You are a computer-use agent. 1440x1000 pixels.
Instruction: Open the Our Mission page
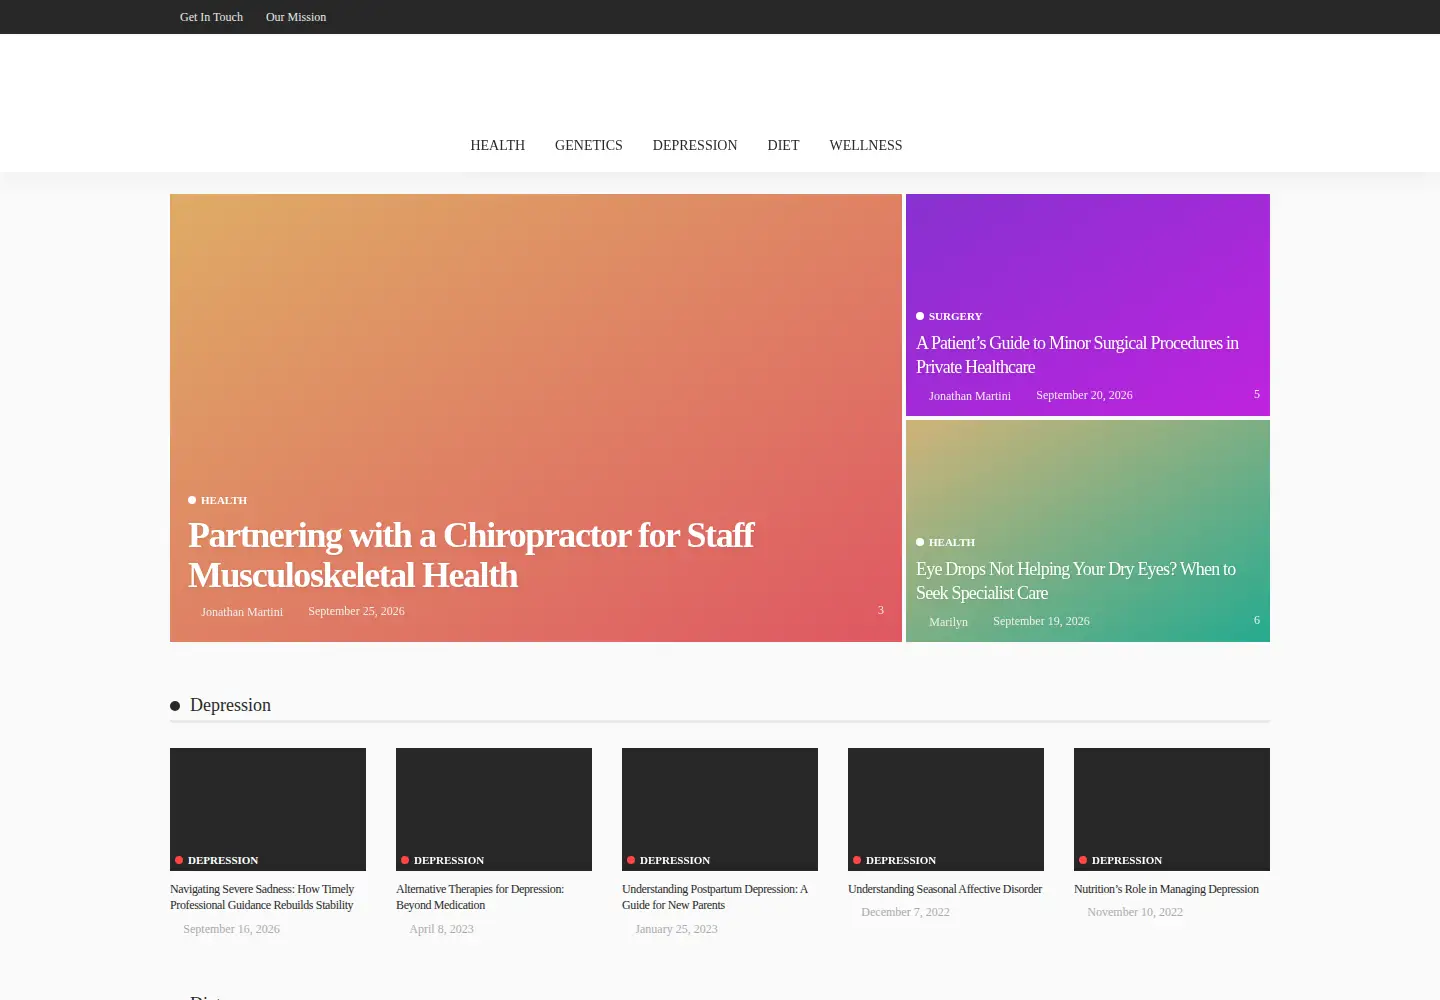(x=296, y=17)
